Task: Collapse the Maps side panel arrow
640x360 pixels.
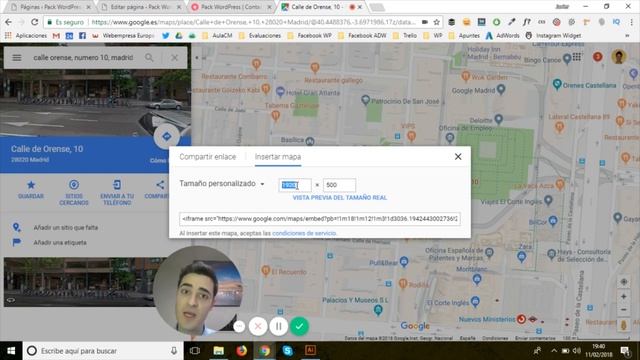Action: 197,58
